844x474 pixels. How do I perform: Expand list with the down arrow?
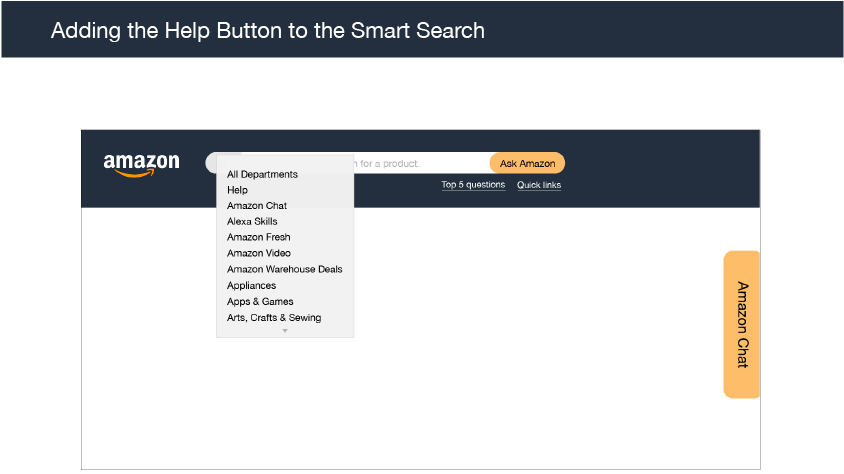coord(285,331)
